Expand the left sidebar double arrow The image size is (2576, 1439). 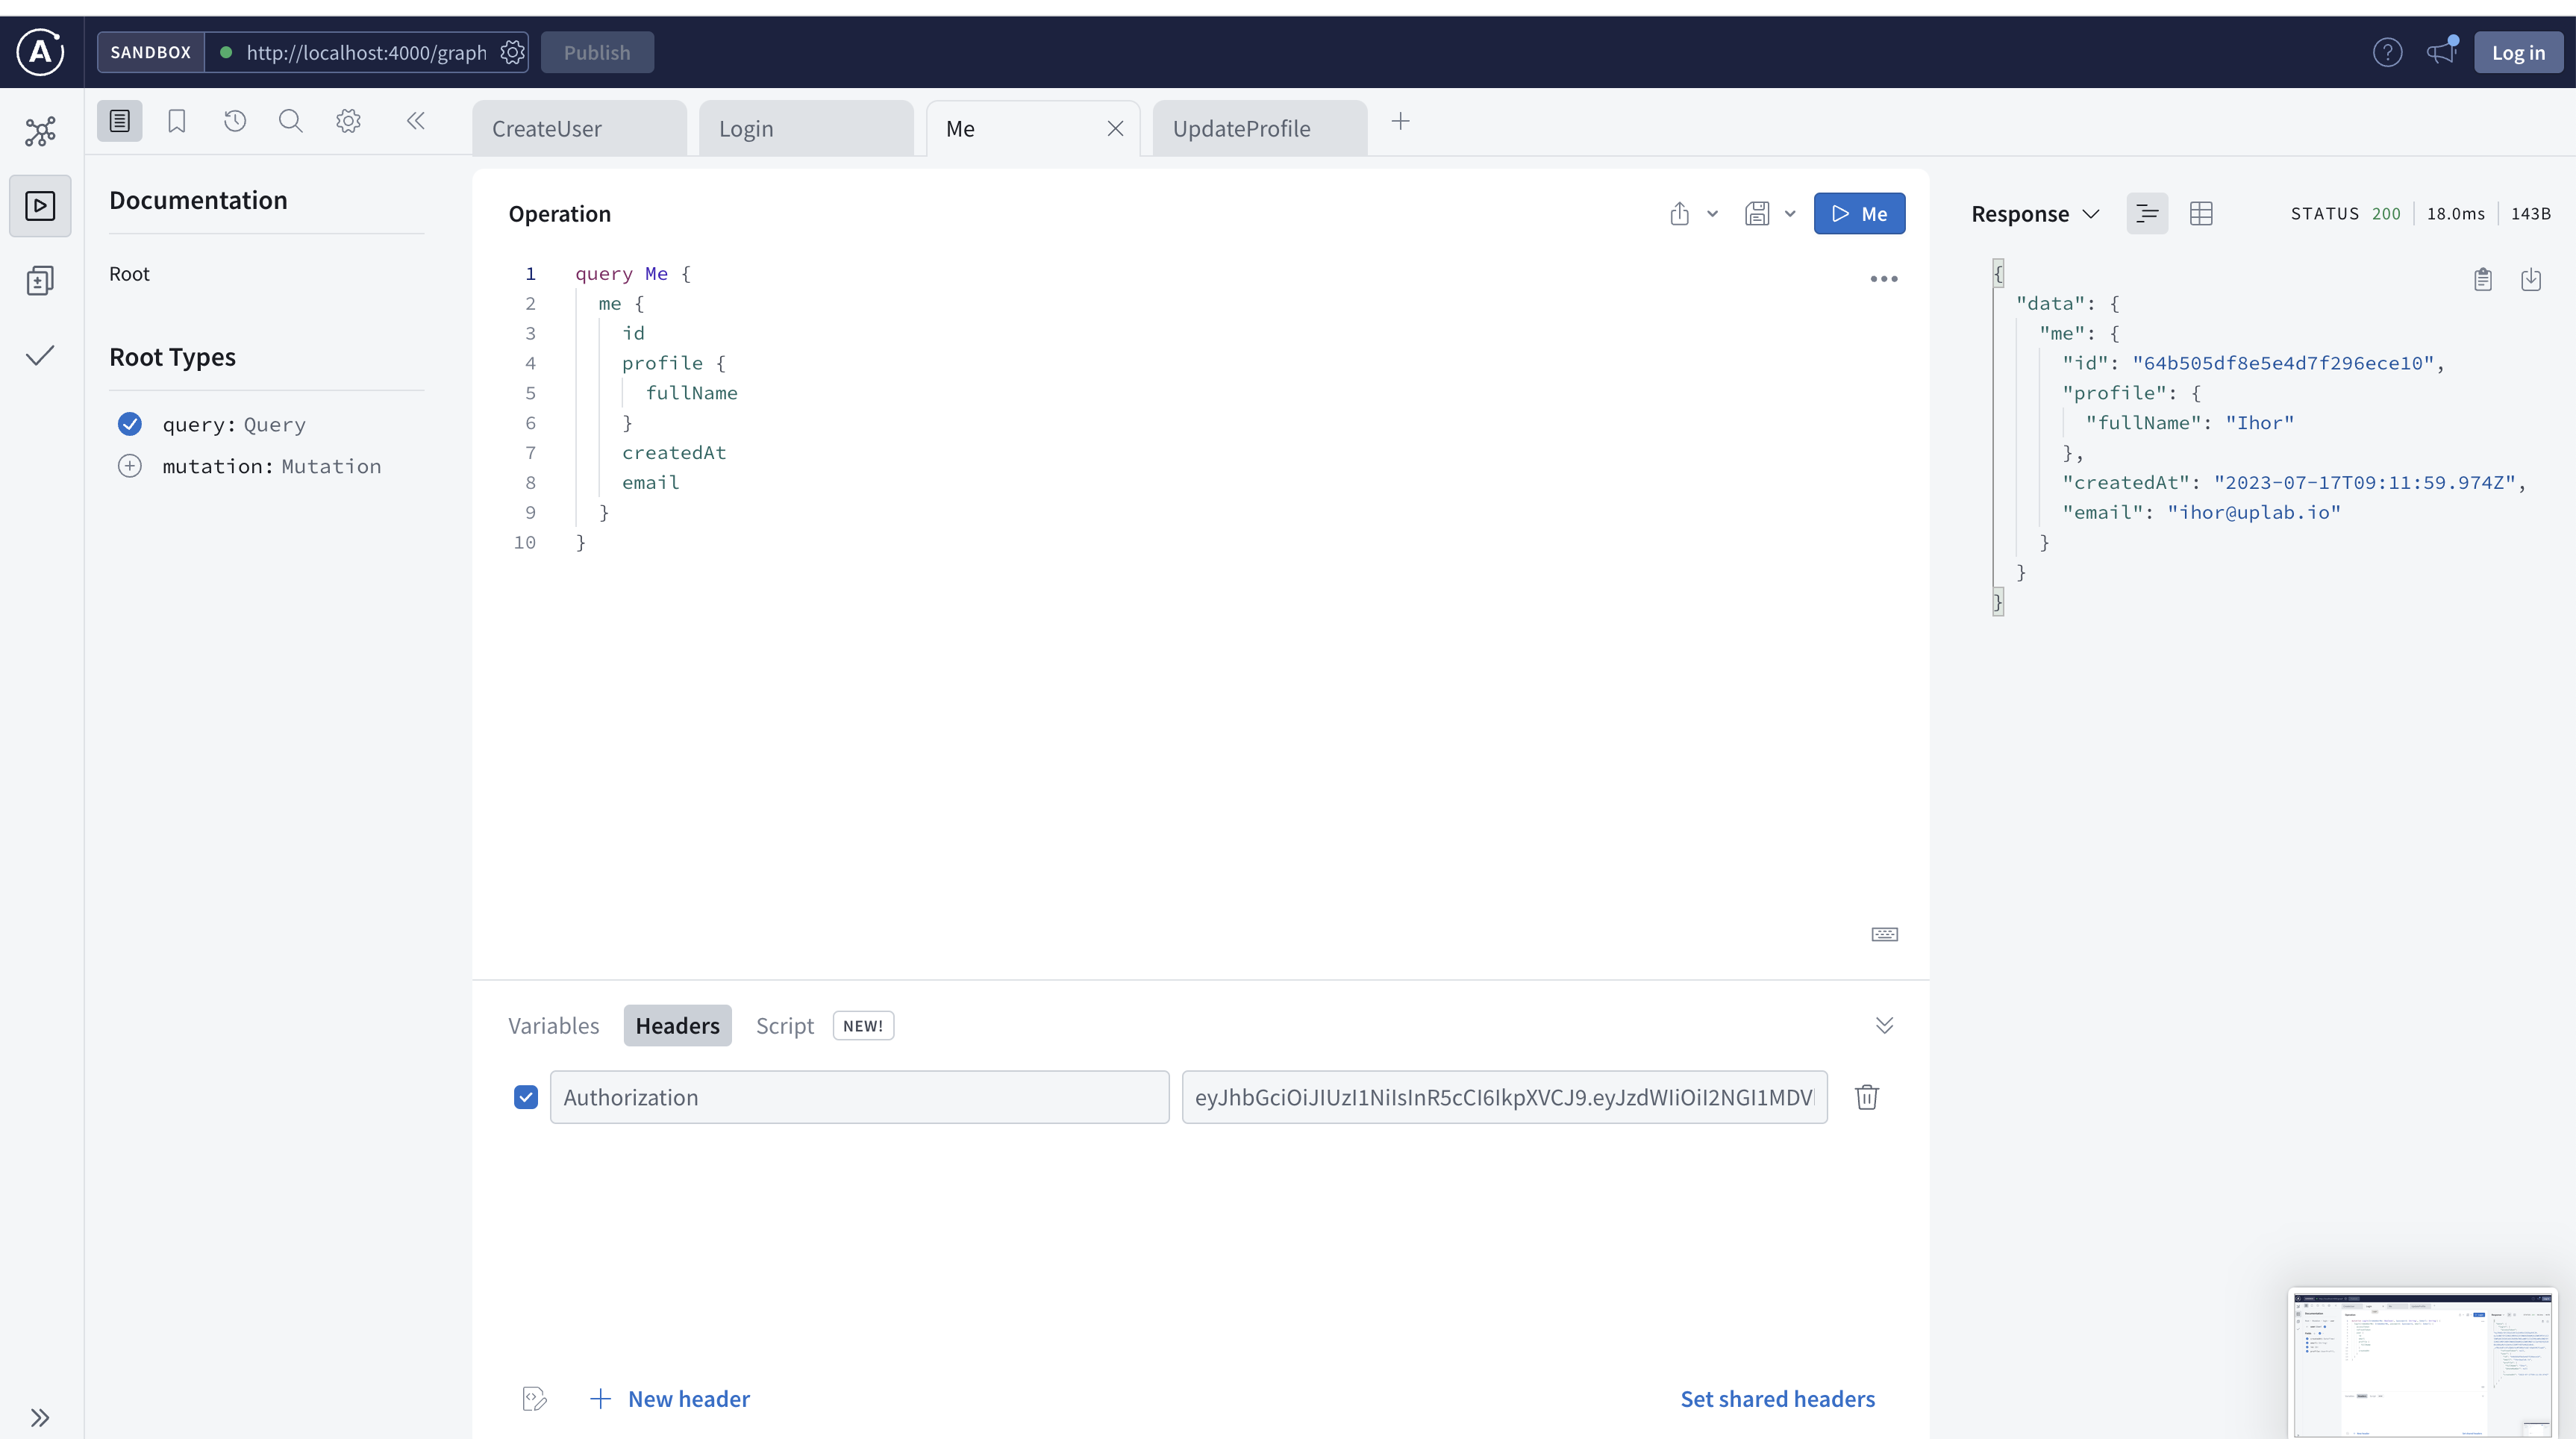40,1417
